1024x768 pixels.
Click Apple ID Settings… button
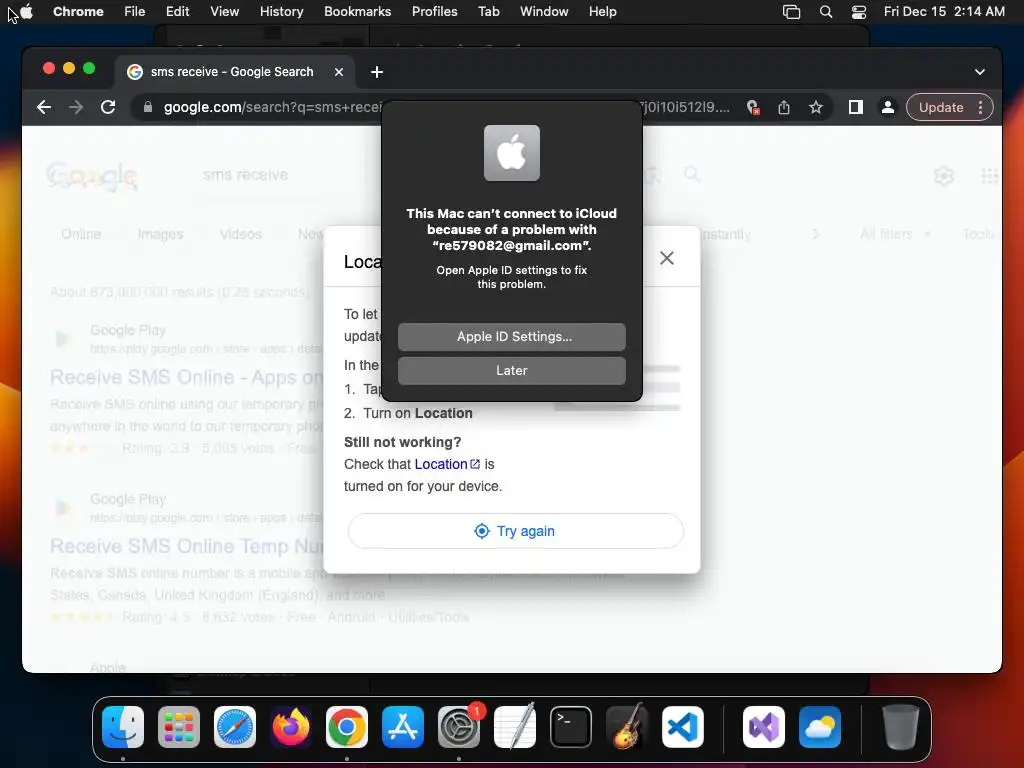click(x=511, y=336)
